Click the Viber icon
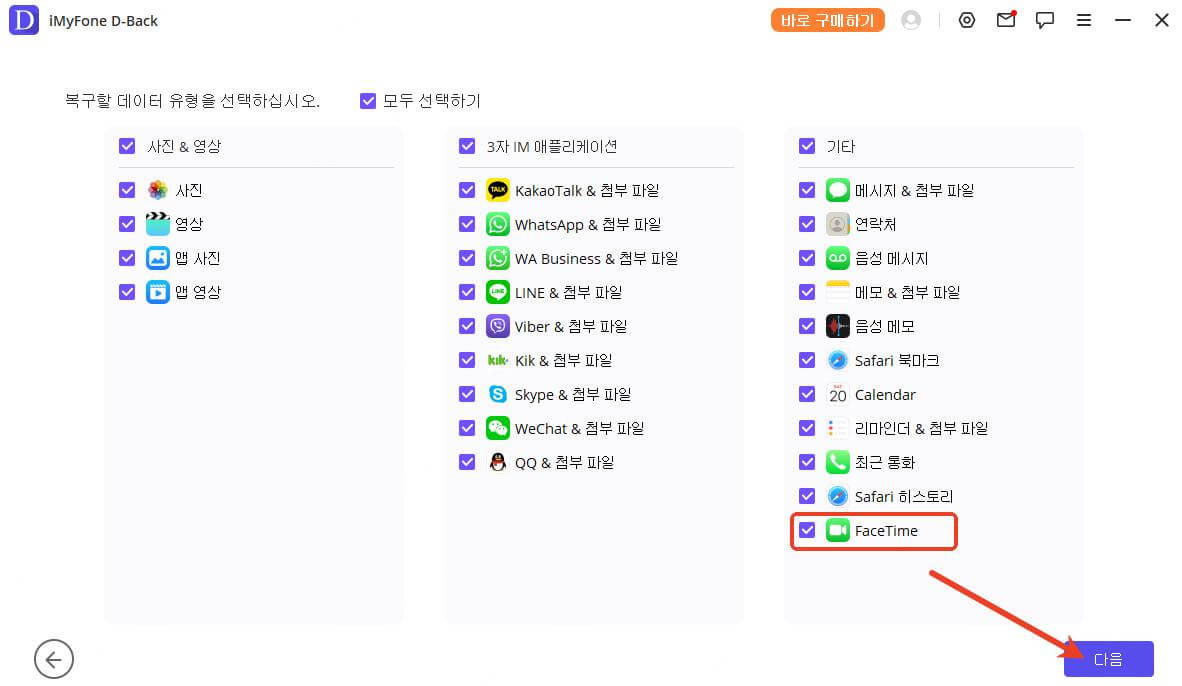Screen dimensions: 1182x686 click(498, 326)
